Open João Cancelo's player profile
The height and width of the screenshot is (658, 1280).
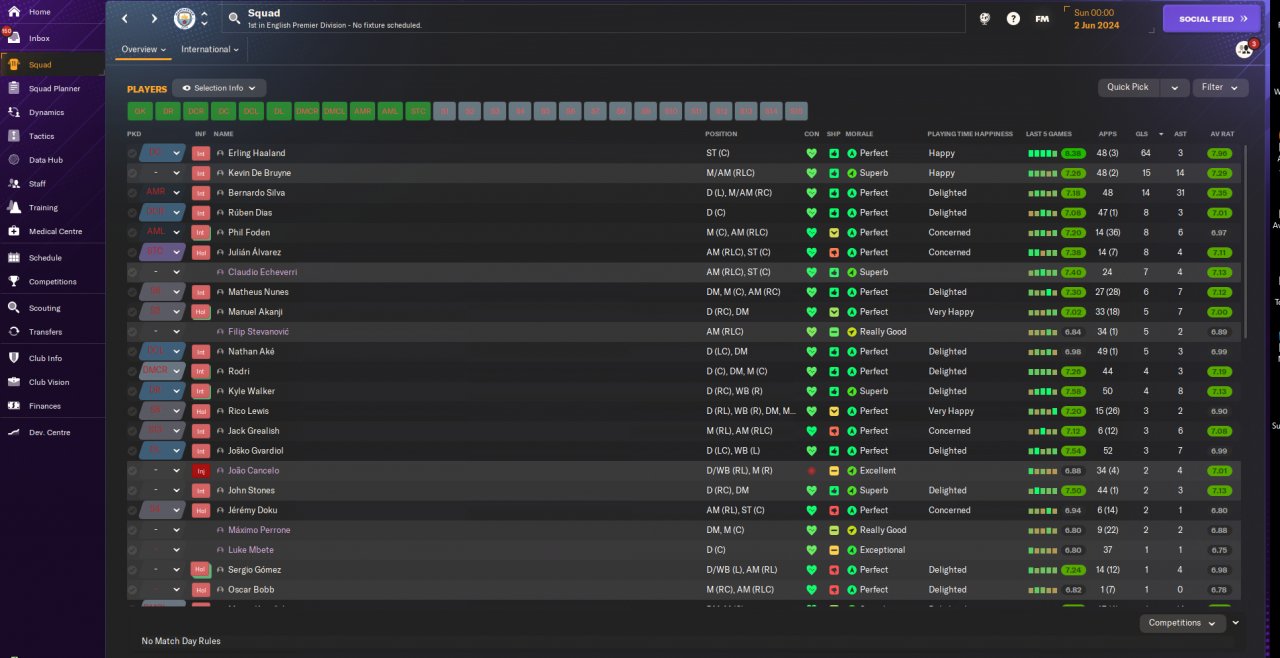coord(254,471)
